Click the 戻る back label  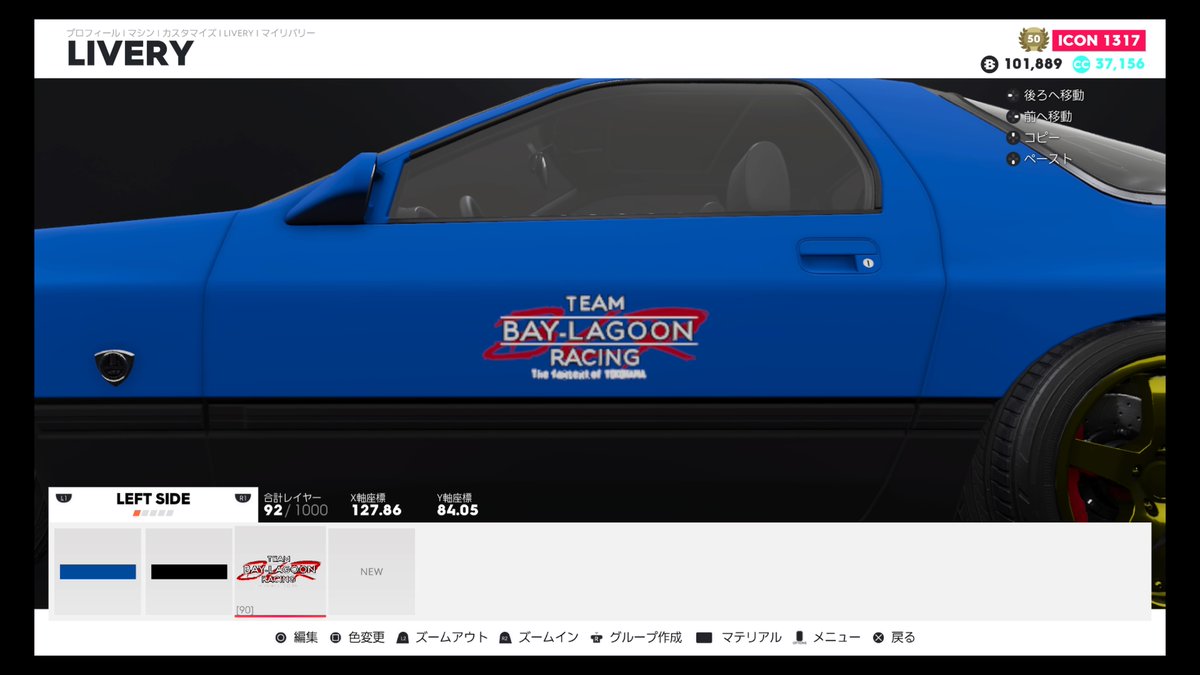click(x=903, y=637)
